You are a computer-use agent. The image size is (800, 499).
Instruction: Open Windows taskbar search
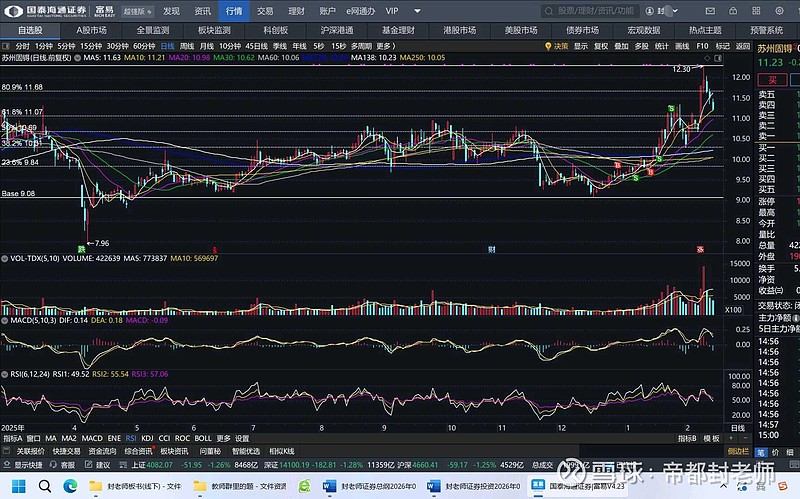pyautogui.click(x=45, y=486)
